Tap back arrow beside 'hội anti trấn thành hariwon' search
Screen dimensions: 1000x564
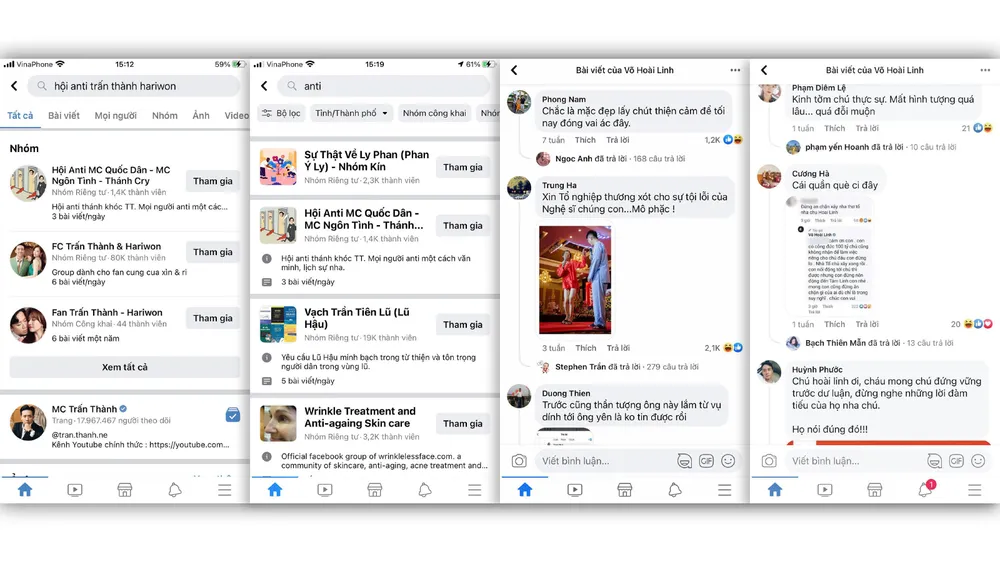14,86
